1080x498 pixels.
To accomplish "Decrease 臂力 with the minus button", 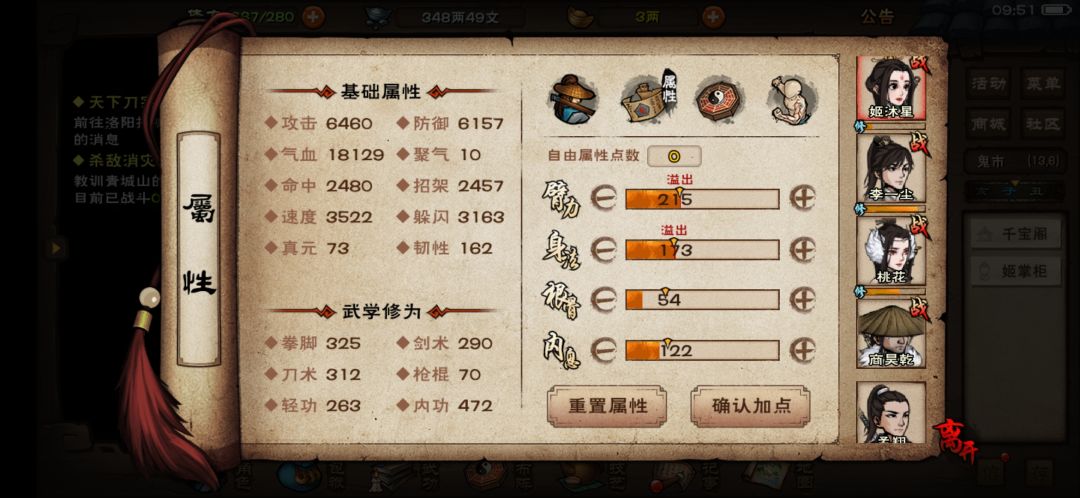I will click(604, 198).
